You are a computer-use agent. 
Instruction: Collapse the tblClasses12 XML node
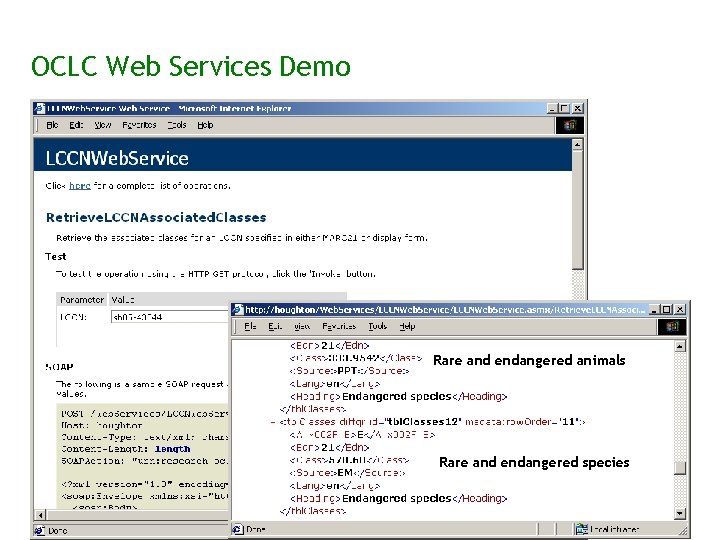(x=273, y=422)
